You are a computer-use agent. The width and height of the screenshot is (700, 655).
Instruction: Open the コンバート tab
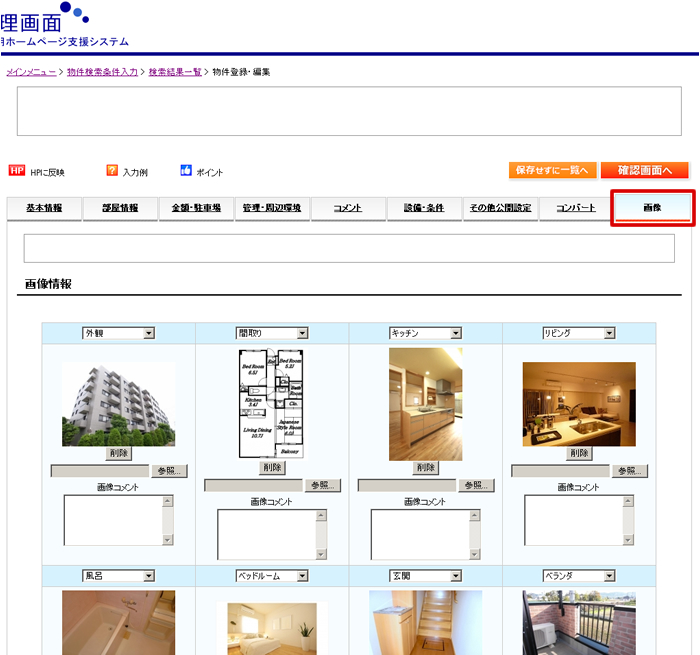tap(576, 208)
